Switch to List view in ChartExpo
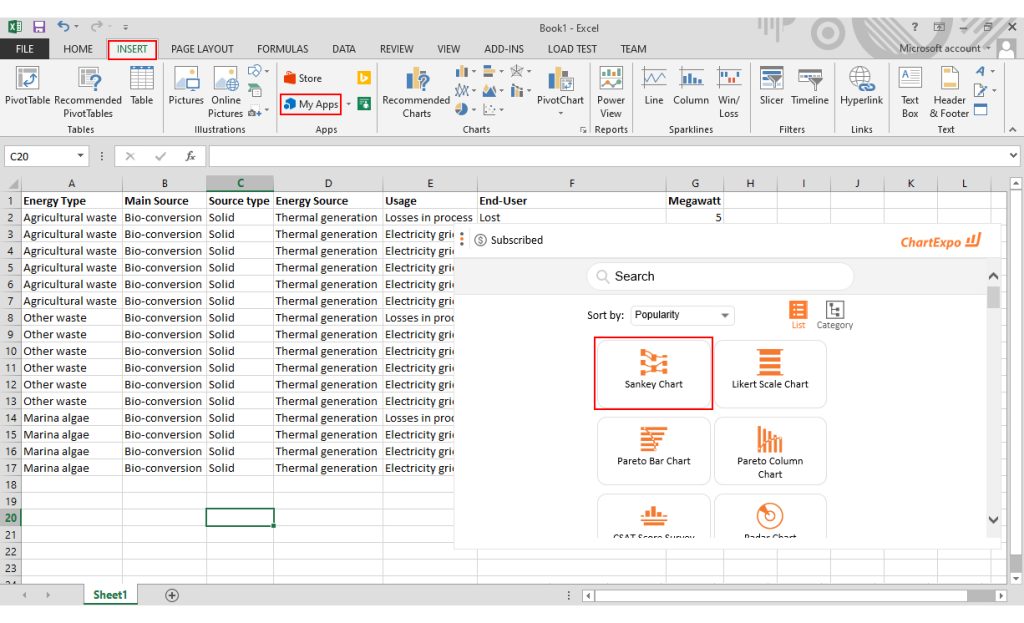Viewport: 1024px width, 623px height. 798,314
